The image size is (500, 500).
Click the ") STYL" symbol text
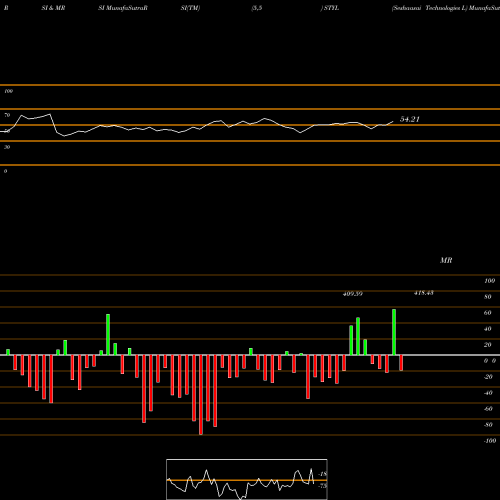tap(330, 8)
